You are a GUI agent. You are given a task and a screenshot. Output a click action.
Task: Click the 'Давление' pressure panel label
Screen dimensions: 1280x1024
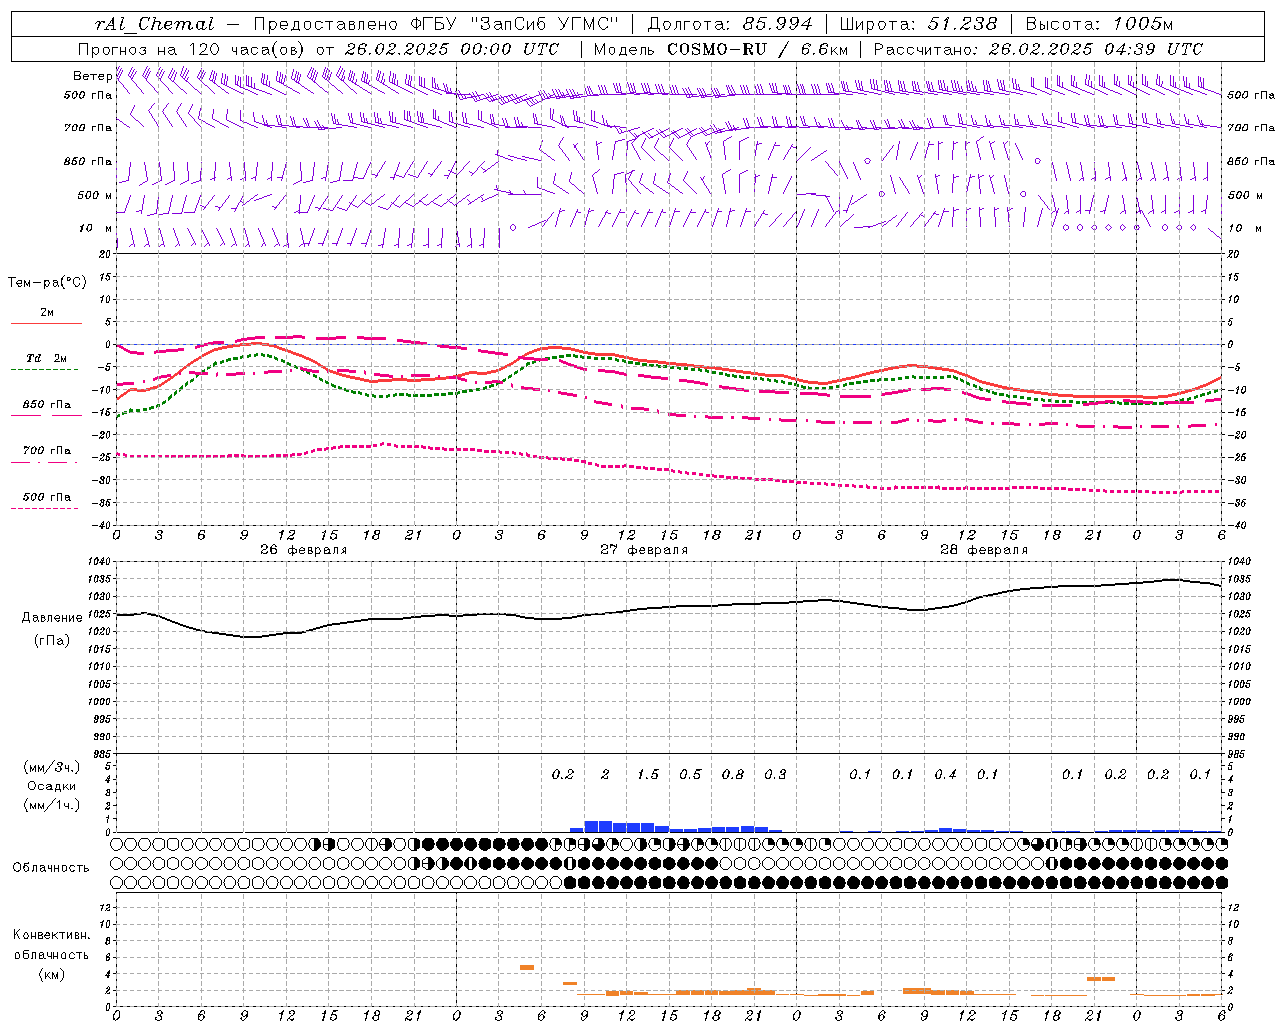52,618
